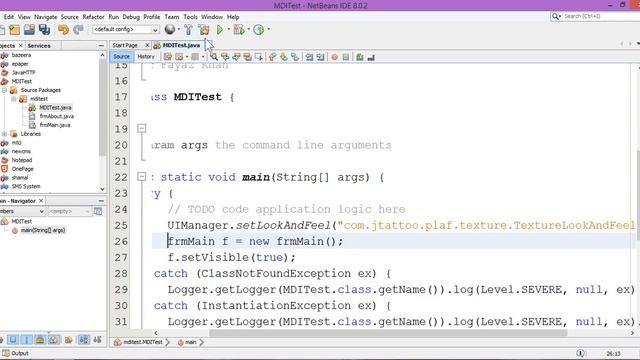
Task: Open the Tools menu
Action: coord(190,17)
